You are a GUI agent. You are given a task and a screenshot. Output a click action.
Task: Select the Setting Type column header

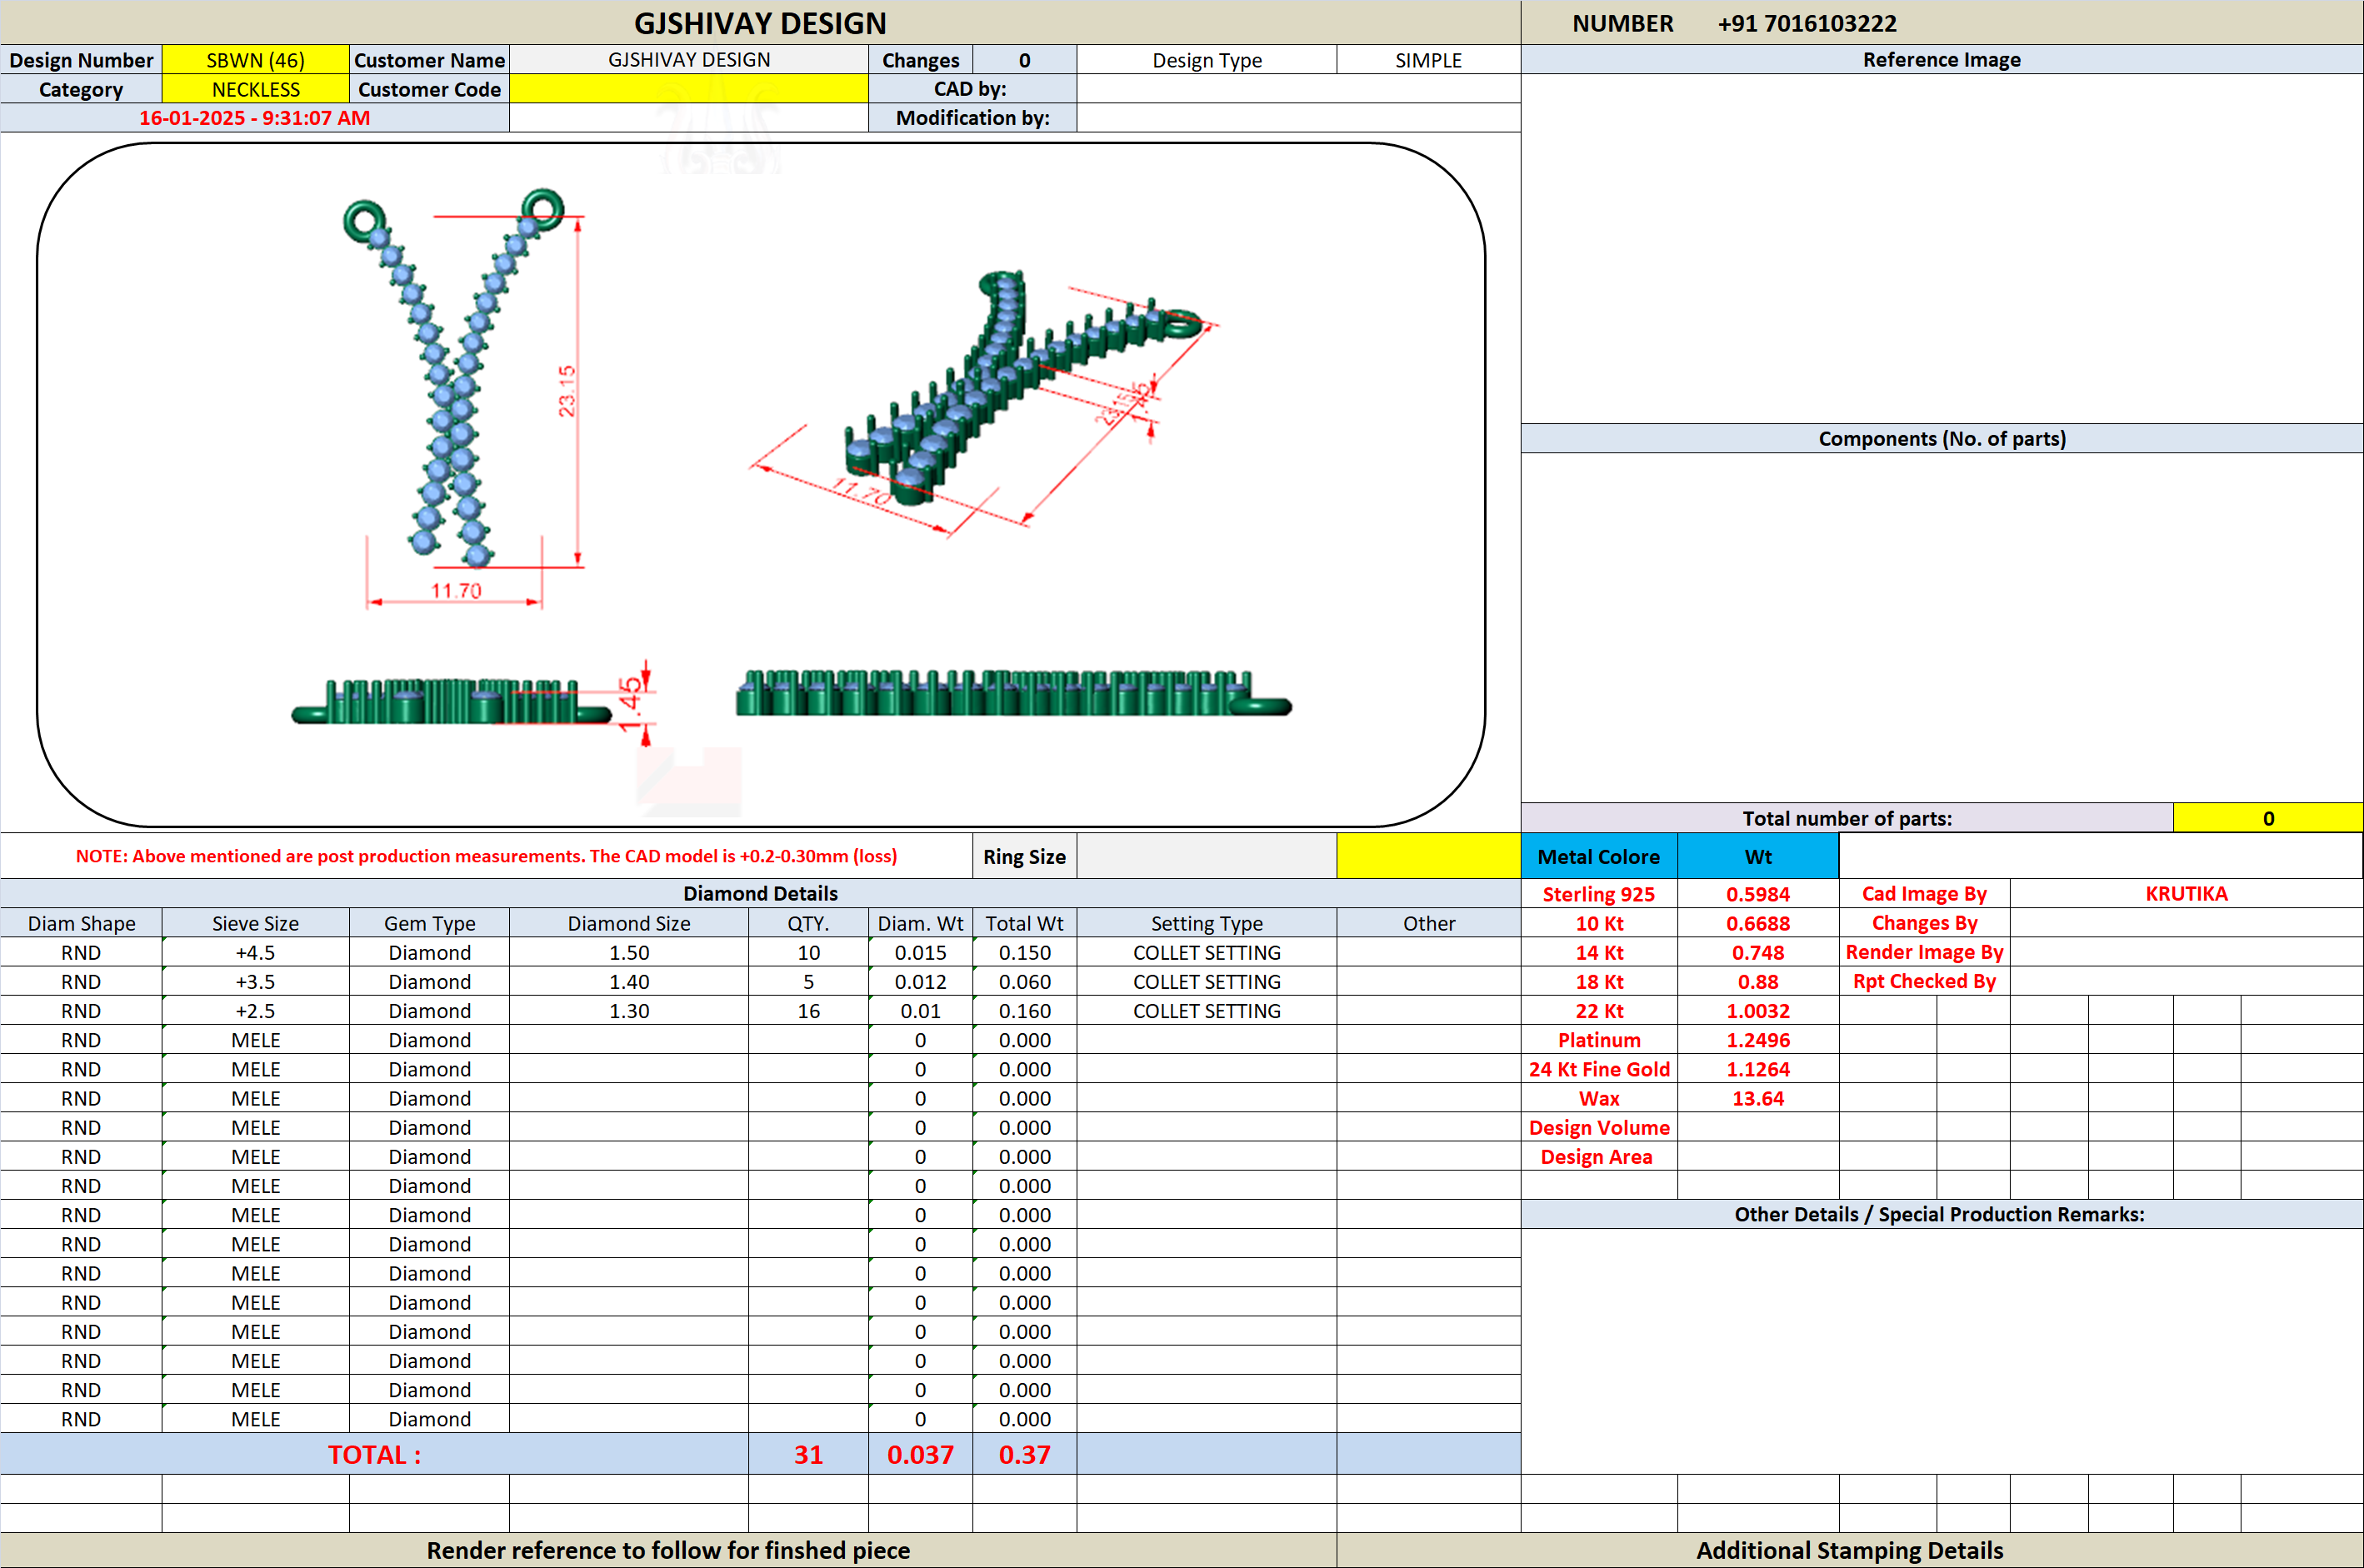(1207, 923)
